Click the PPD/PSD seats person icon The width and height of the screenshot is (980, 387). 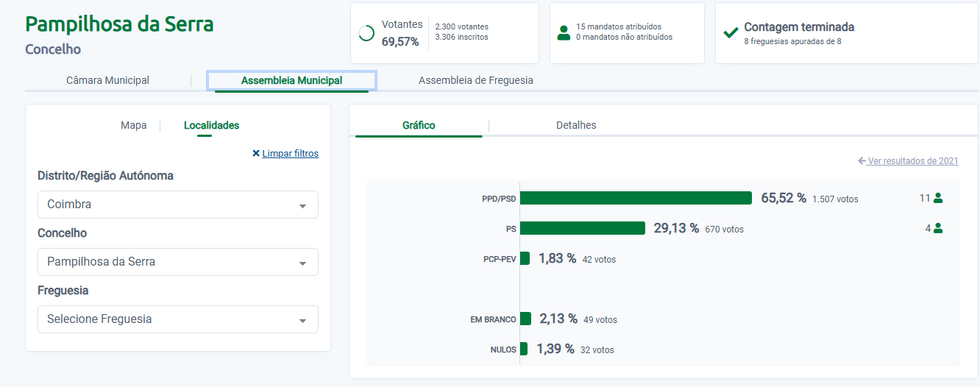[x=938, y=198]
